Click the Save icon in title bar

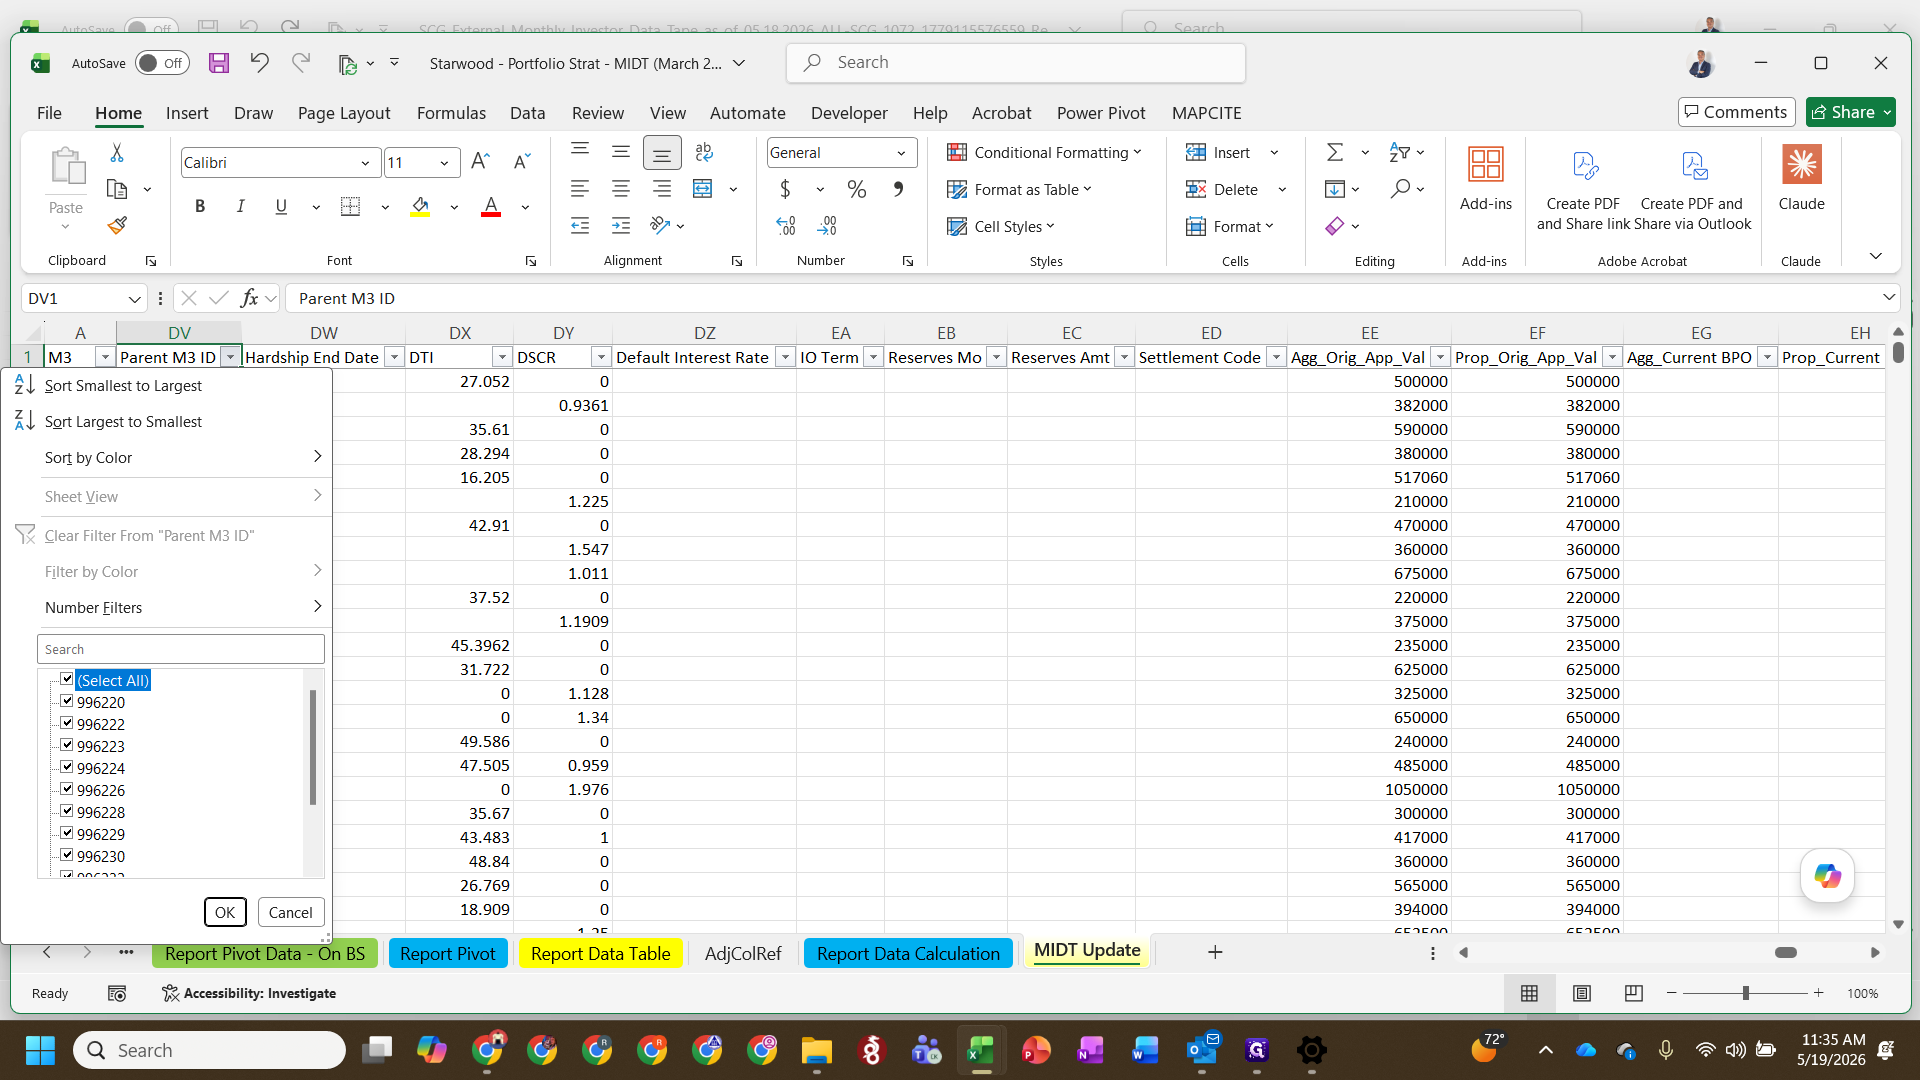pos(219,63)
